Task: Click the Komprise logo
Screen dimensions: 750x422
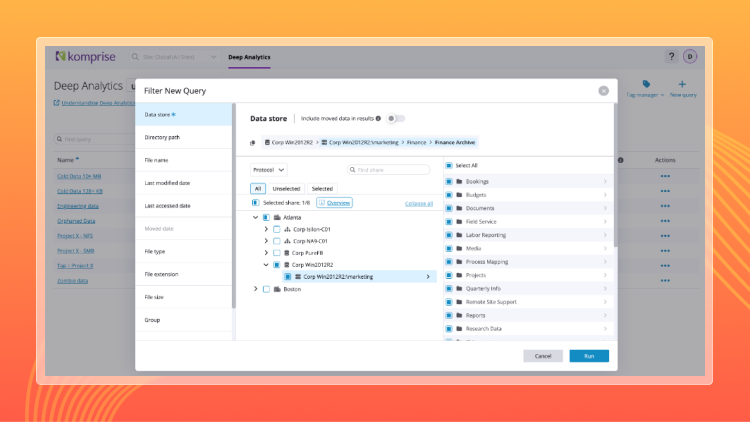Action: point(85,56)
